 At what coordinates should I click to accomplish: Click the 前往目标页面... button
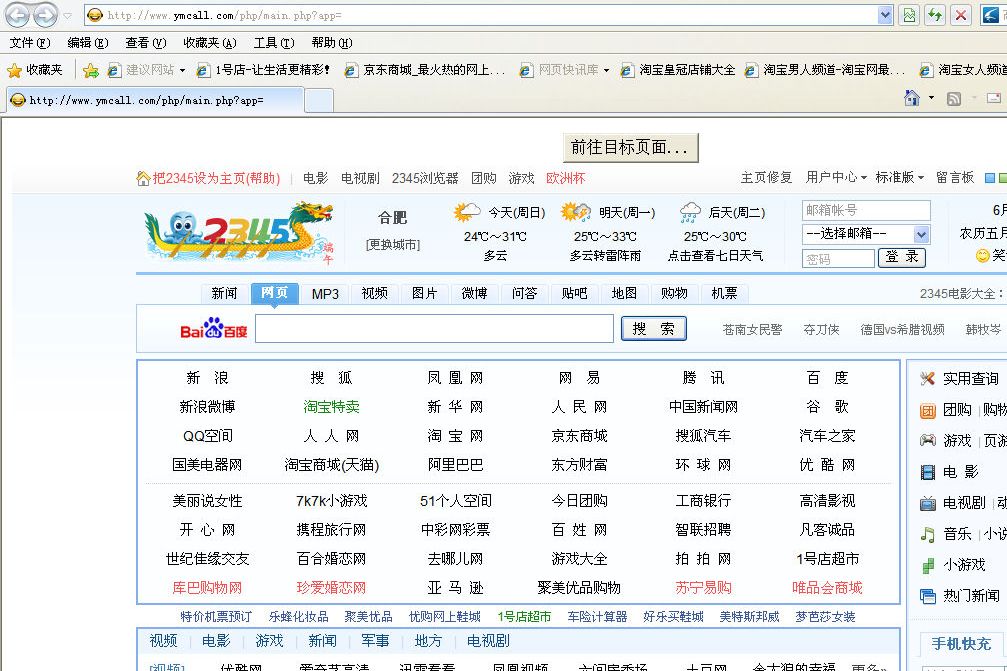[629, 147]
